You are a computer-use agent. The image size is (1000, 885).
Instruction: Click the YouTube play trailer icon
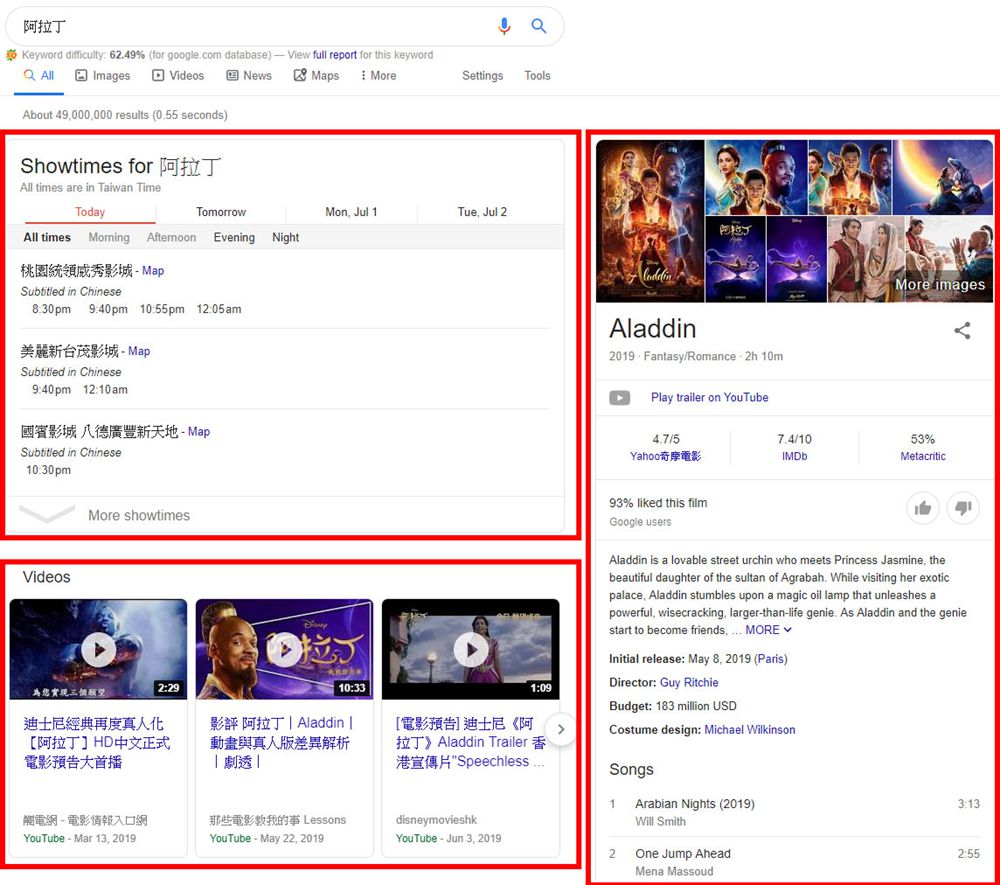coord(619,398)
